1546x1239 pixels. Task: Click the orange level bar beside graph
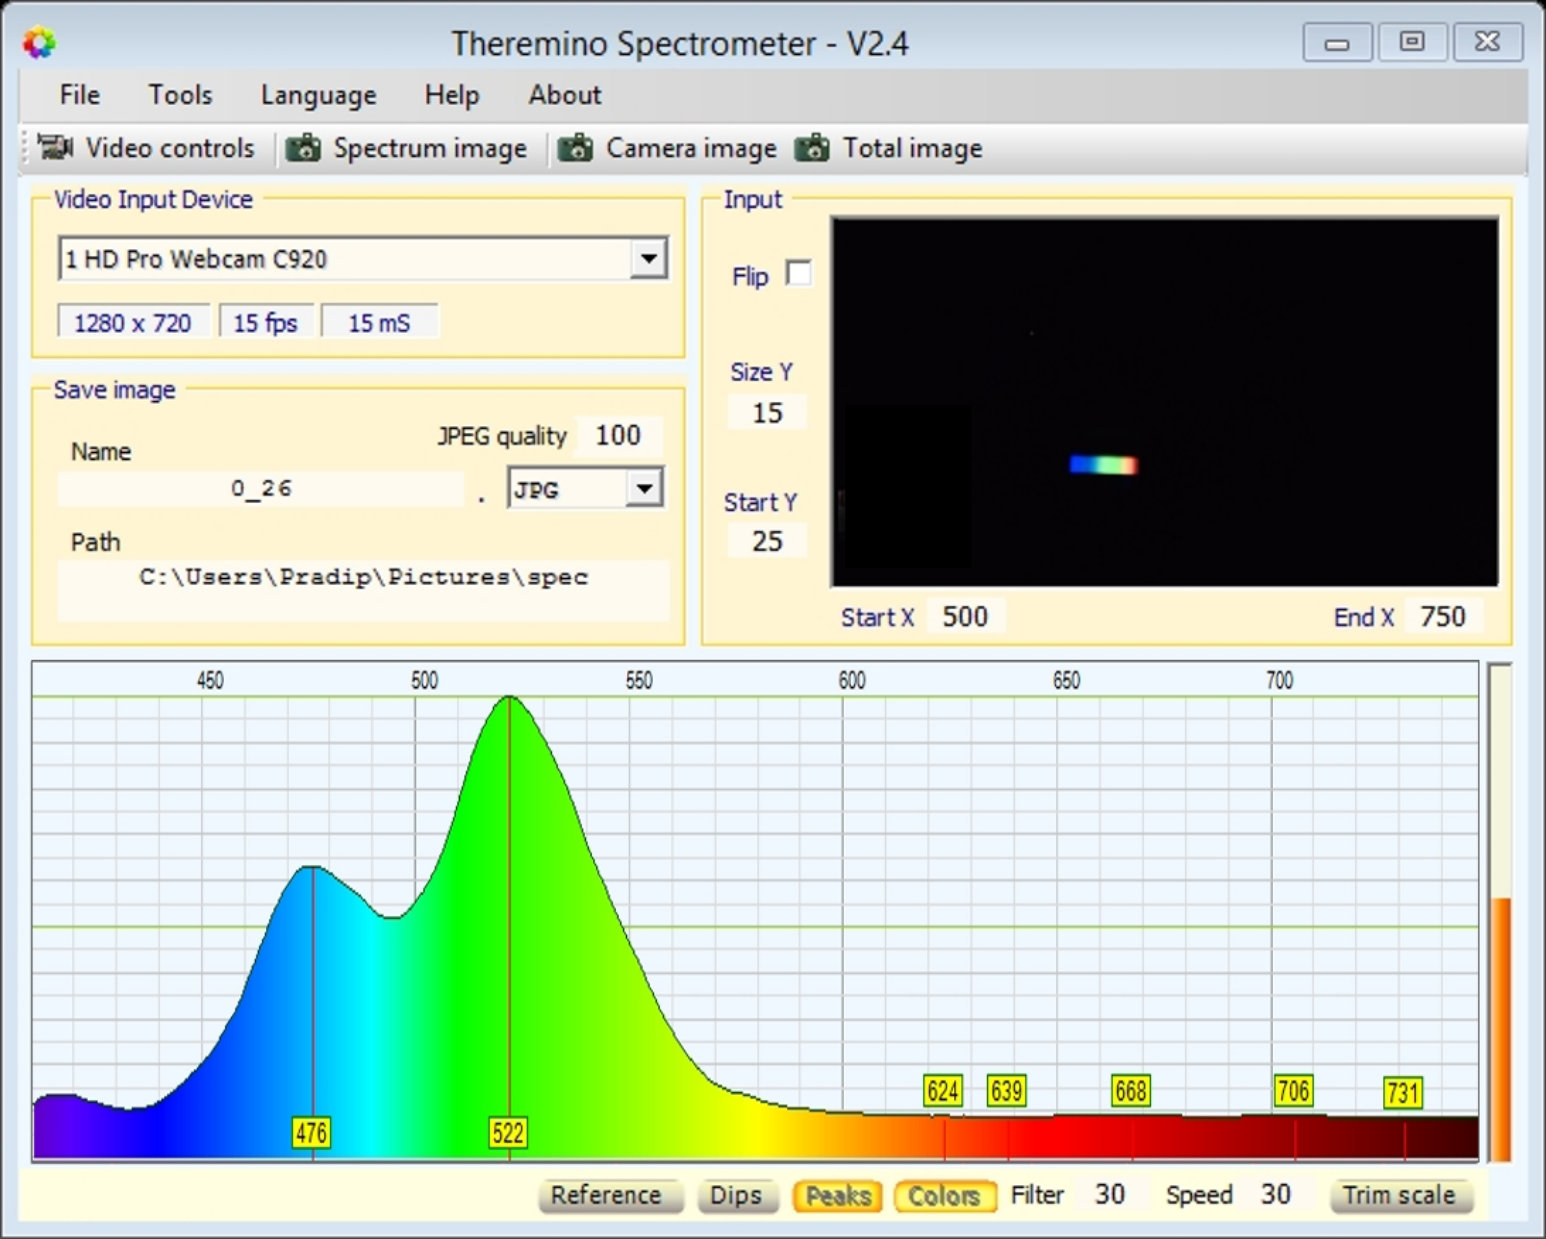1501,1030
